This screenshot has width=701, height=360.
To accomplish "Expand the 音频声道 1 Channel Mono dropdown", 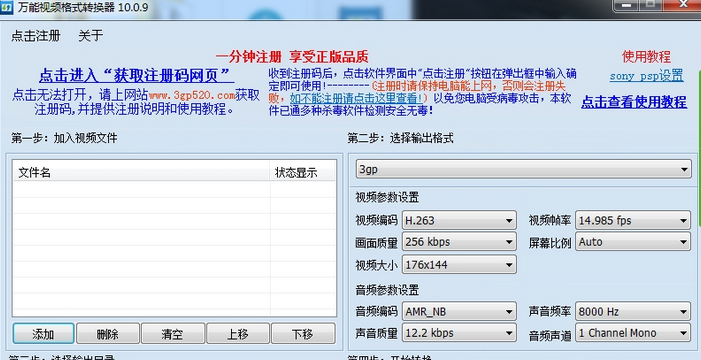I will (633, 333).
